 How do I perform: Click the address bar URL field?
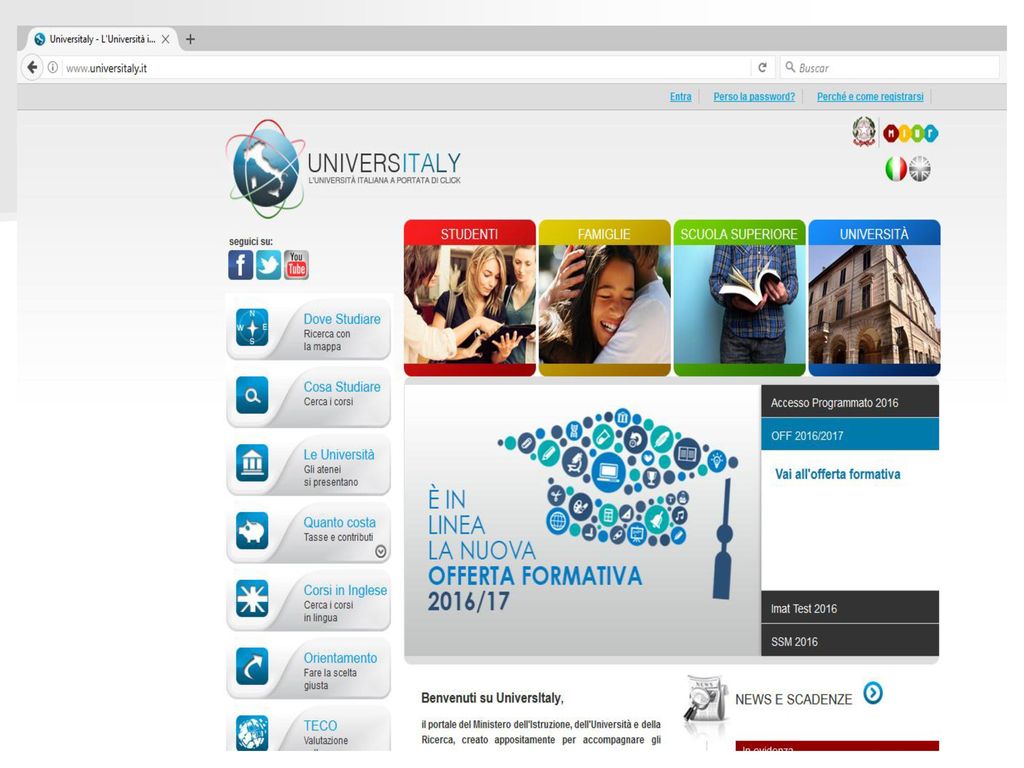tap(405, 67)
